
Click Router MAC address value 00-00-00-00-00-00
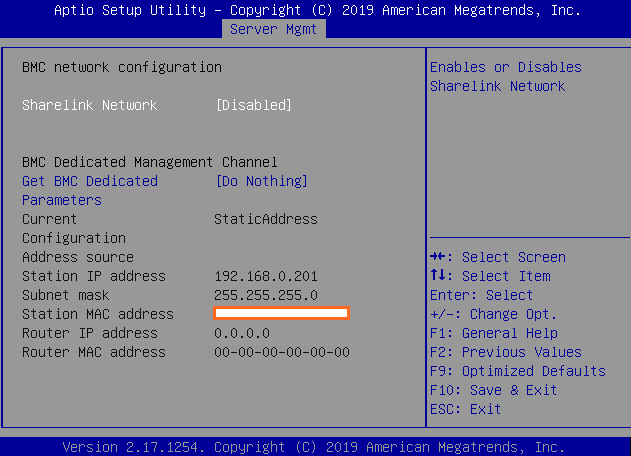click(282, 353)
